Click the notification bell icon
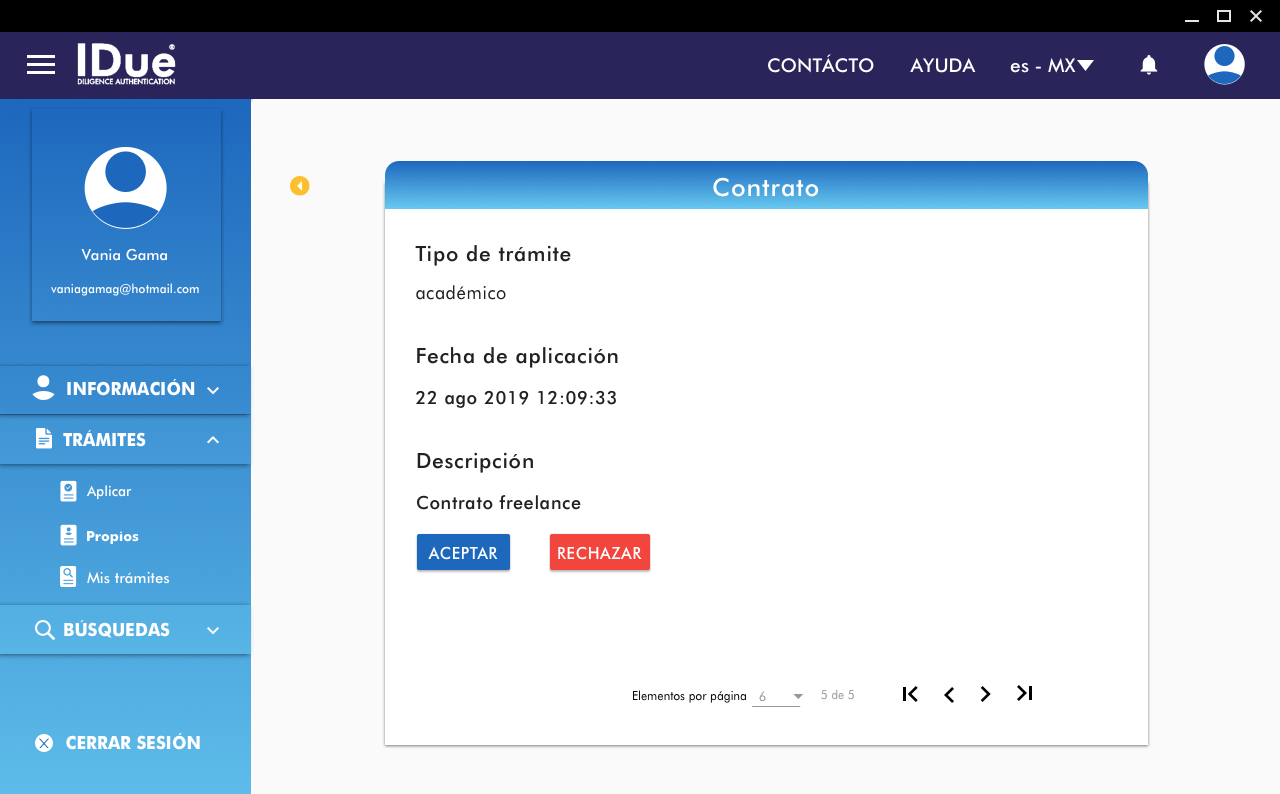This screenshot has width=1280, height=794. coord(1149,65)
